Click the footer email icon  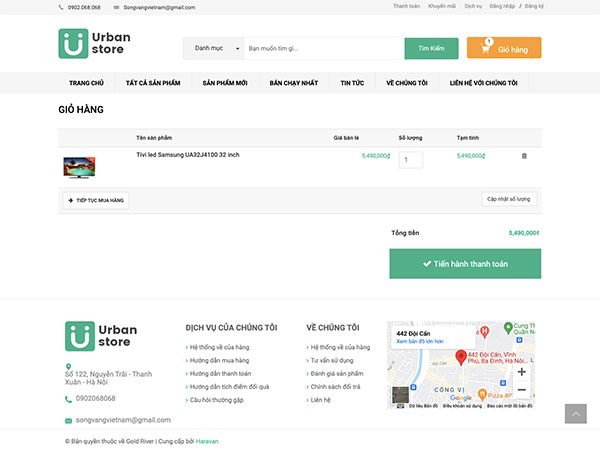click(x=68, y=421)
